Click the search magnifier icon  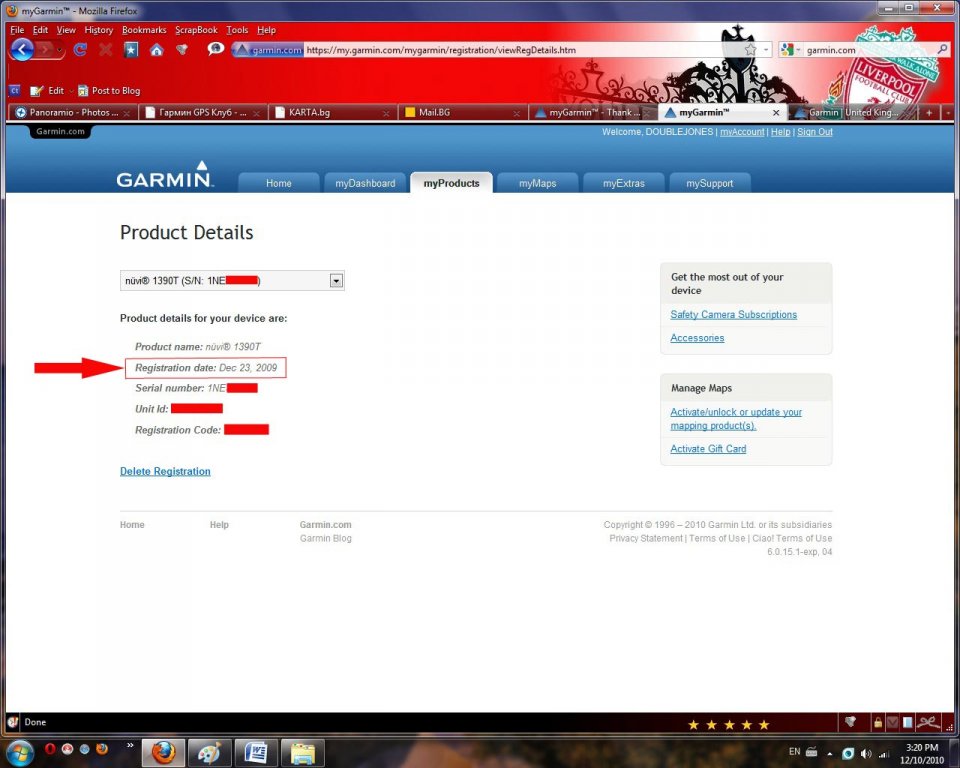click(x=942, y=50)
